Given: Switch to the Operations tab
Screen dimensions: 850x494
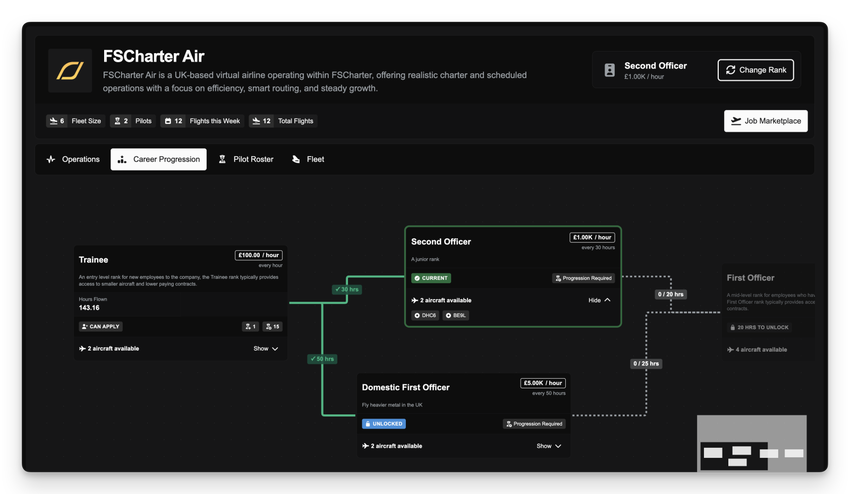Looking at the screenshot, I should pos(73,159).
